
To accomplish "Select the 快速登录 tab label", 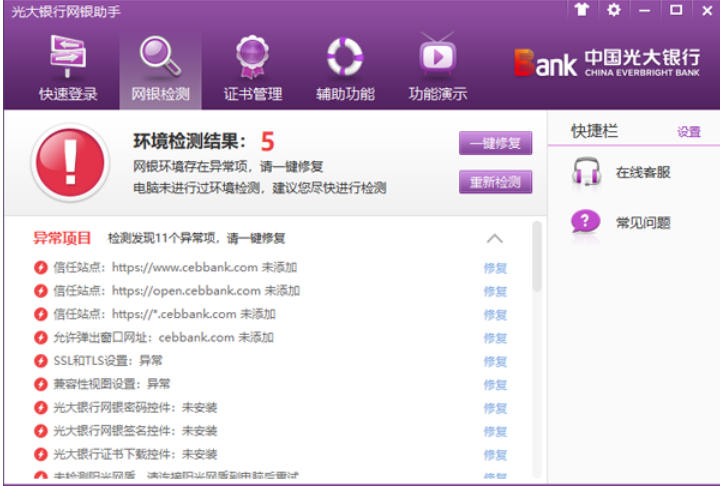I will coord(68,94).
